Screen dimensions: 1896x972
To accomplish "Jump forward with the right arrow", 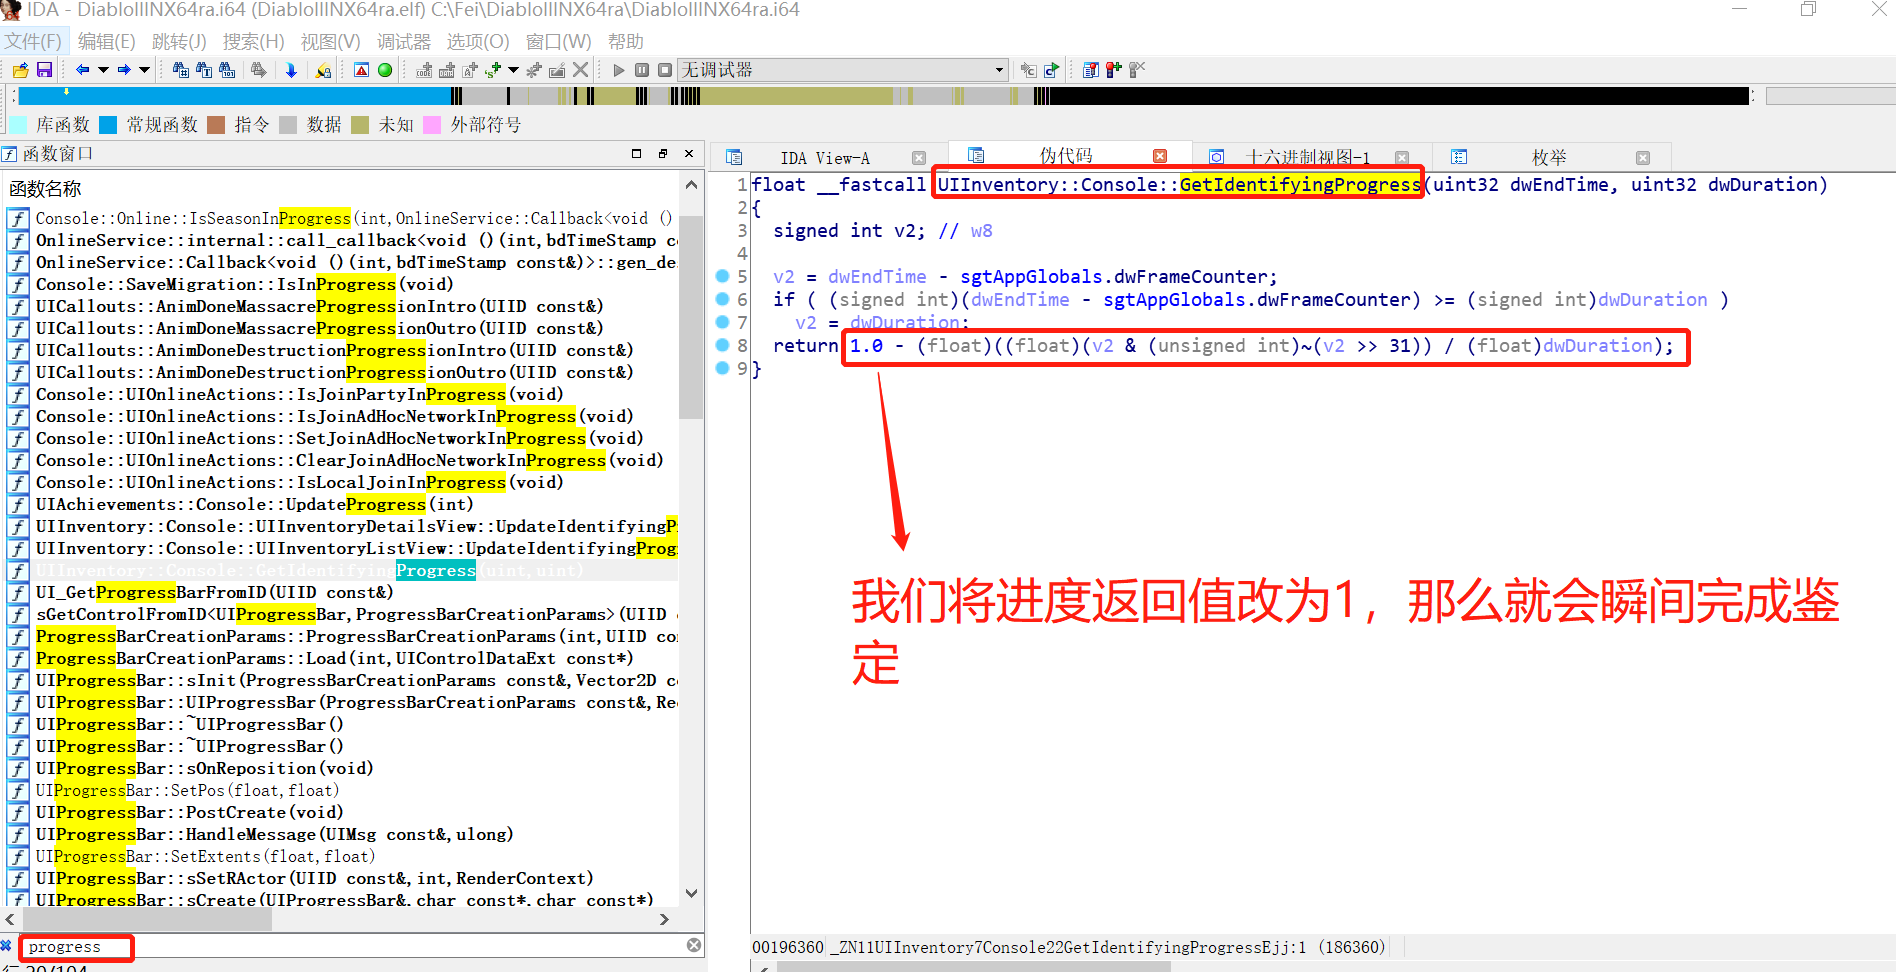I will point(124,70).
